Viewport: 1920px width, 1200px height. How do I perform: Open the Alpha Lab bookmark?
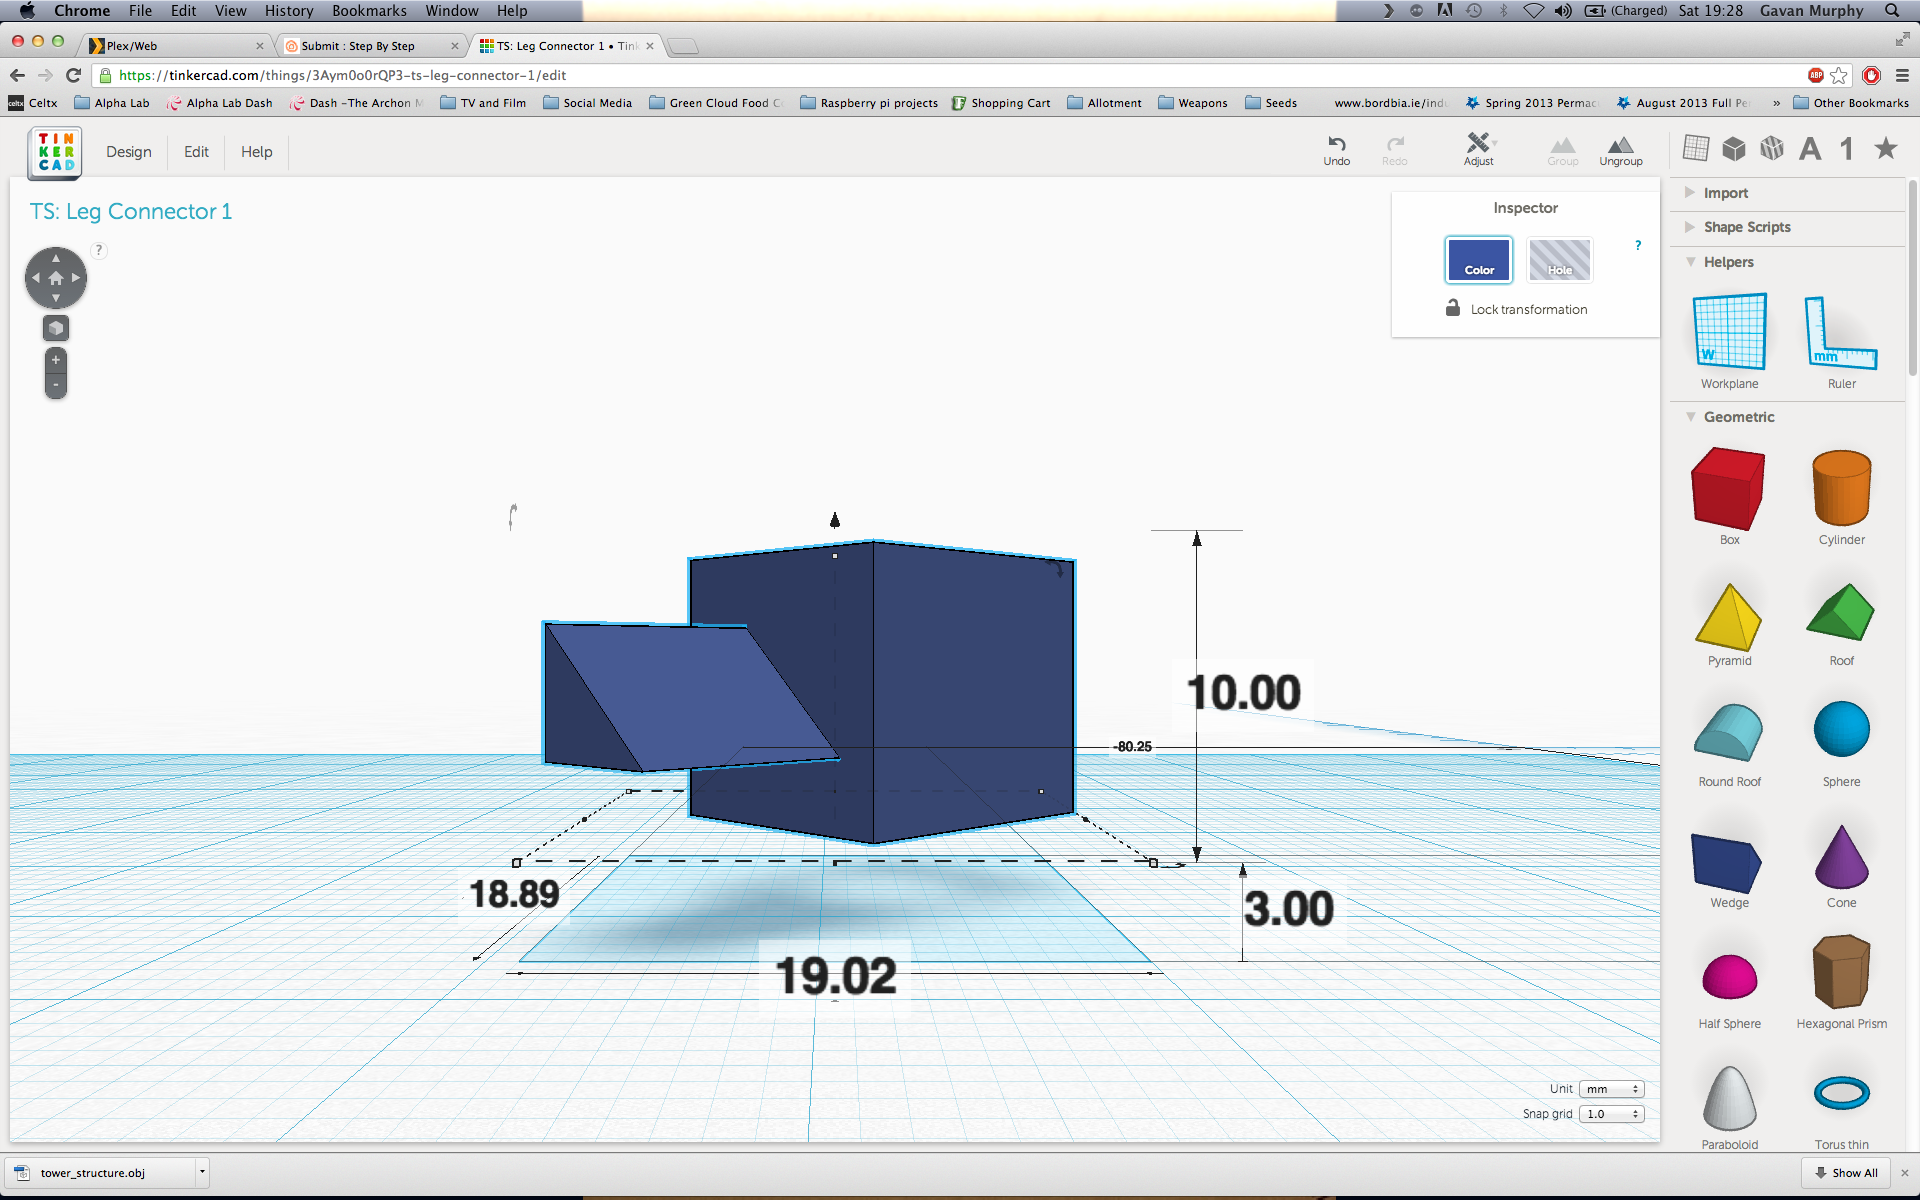[x=112, y=103]
